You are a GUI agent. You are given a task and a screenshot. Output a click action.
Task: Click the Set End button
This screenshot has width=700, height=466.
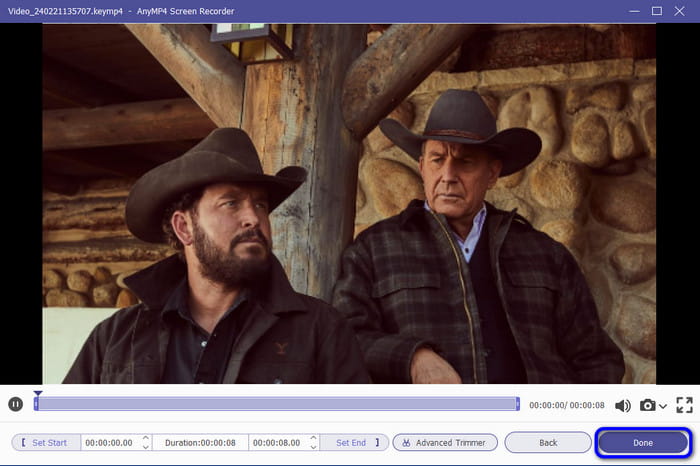(x=354, y=443)
